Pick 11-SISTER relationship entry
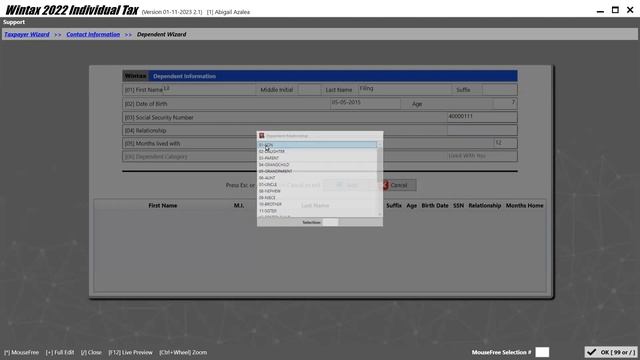 pos(317,211)
